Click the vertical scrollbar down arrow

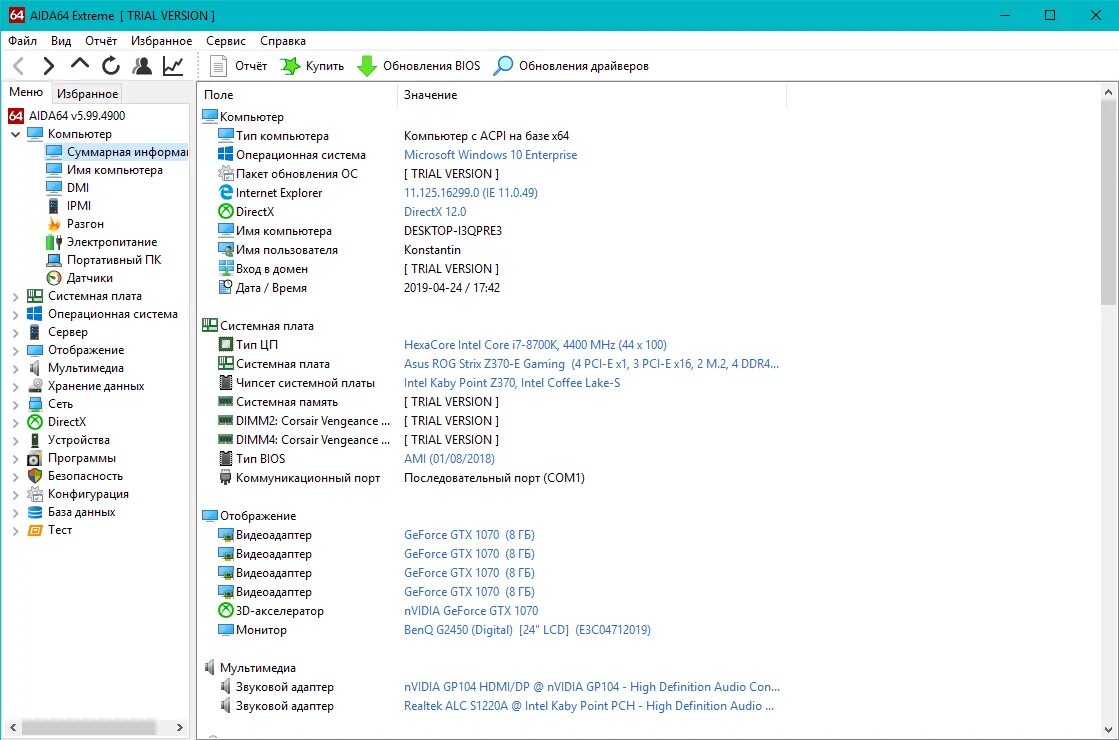(x=1108, y=730)
